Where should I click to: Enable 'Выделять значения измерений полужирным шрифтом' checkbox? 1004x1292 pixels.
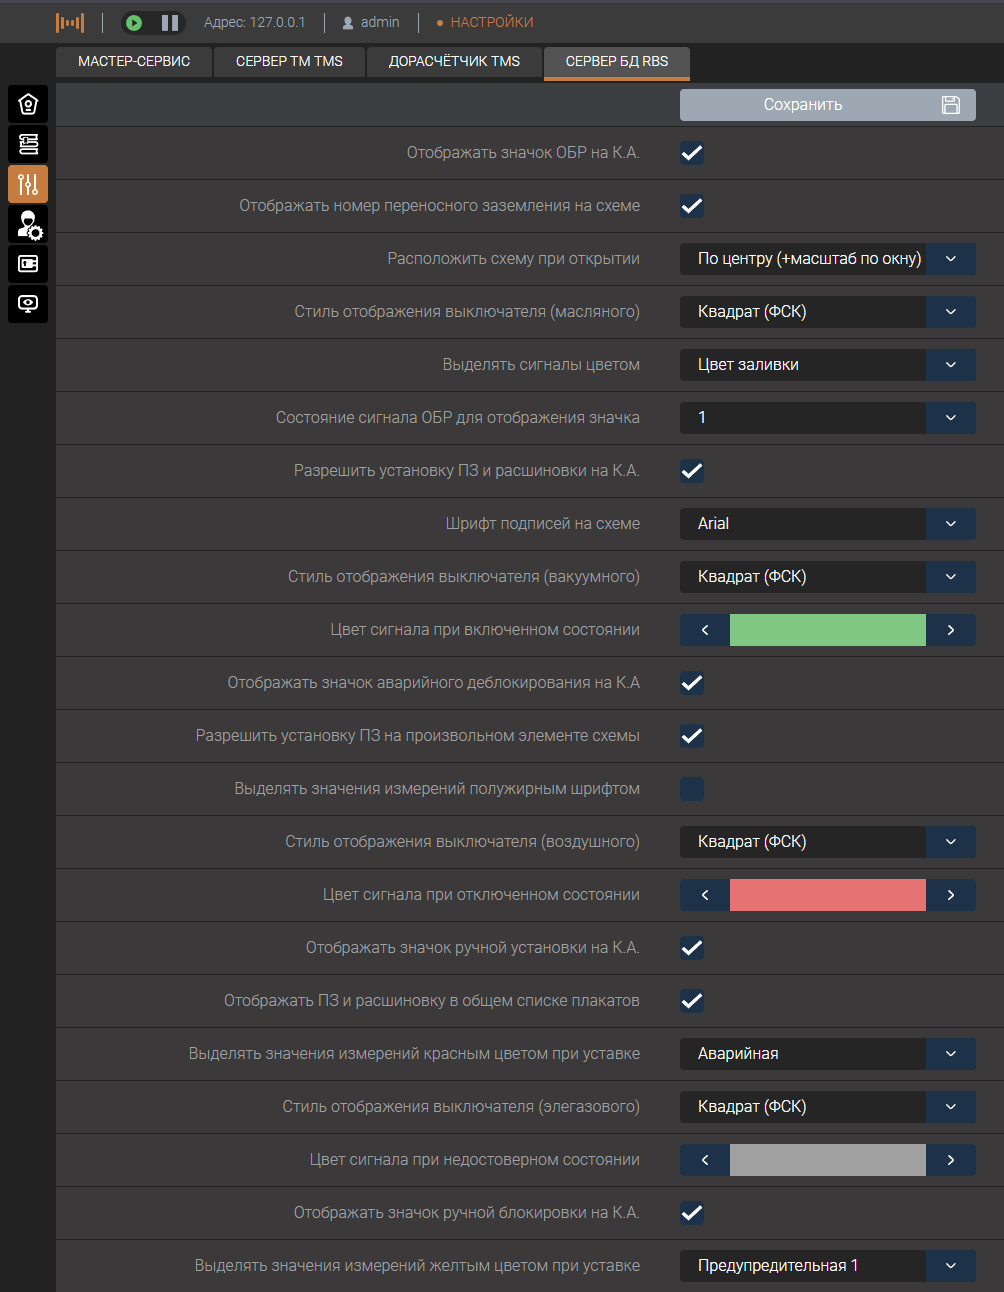(x=692, y=789)
